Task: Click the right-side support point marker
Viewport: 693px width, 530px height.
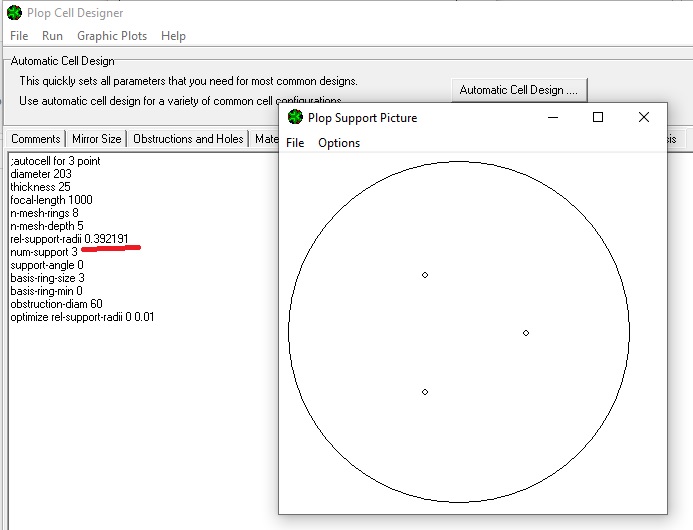Action: click(526, 333)
